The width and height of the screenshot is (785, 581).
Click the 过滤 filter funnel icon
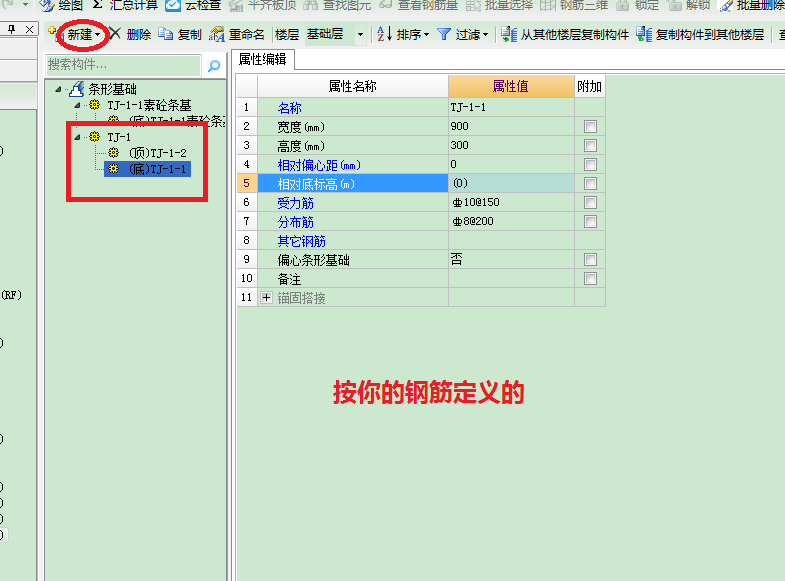tap(444, 35)
